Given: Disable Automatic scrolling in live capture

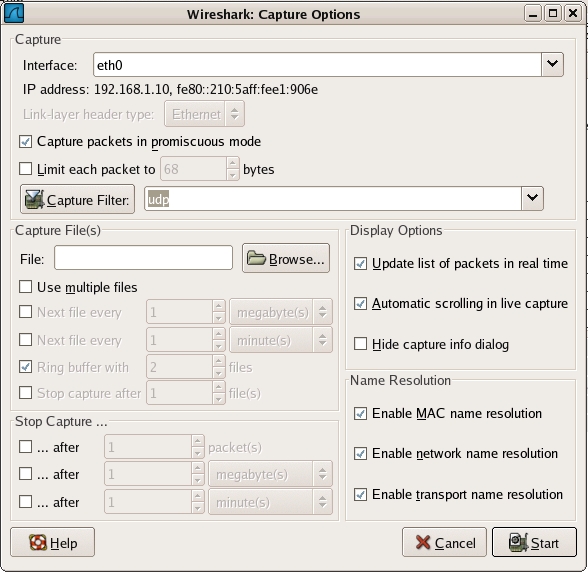Looking at the screenshot, I should [360, 303].
